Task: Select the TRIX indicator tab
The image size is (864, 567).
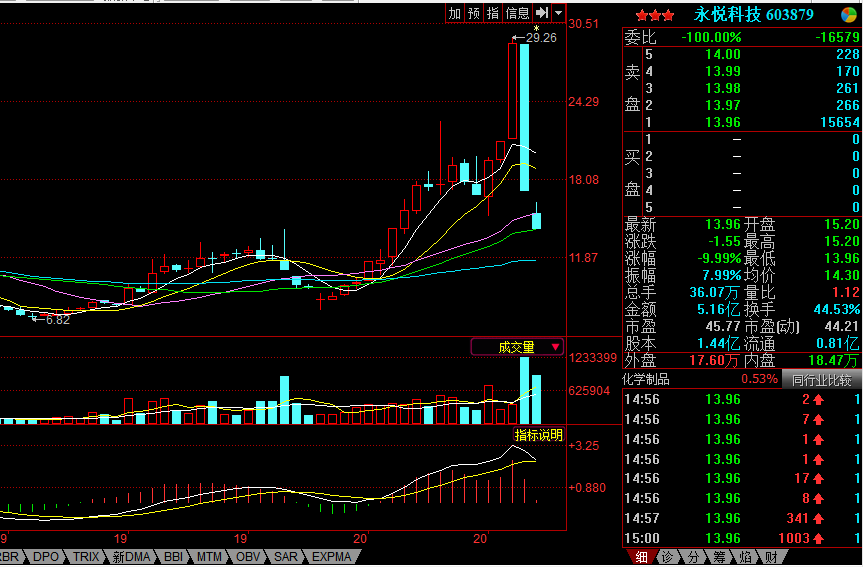Action: click(x=86, y=557)
